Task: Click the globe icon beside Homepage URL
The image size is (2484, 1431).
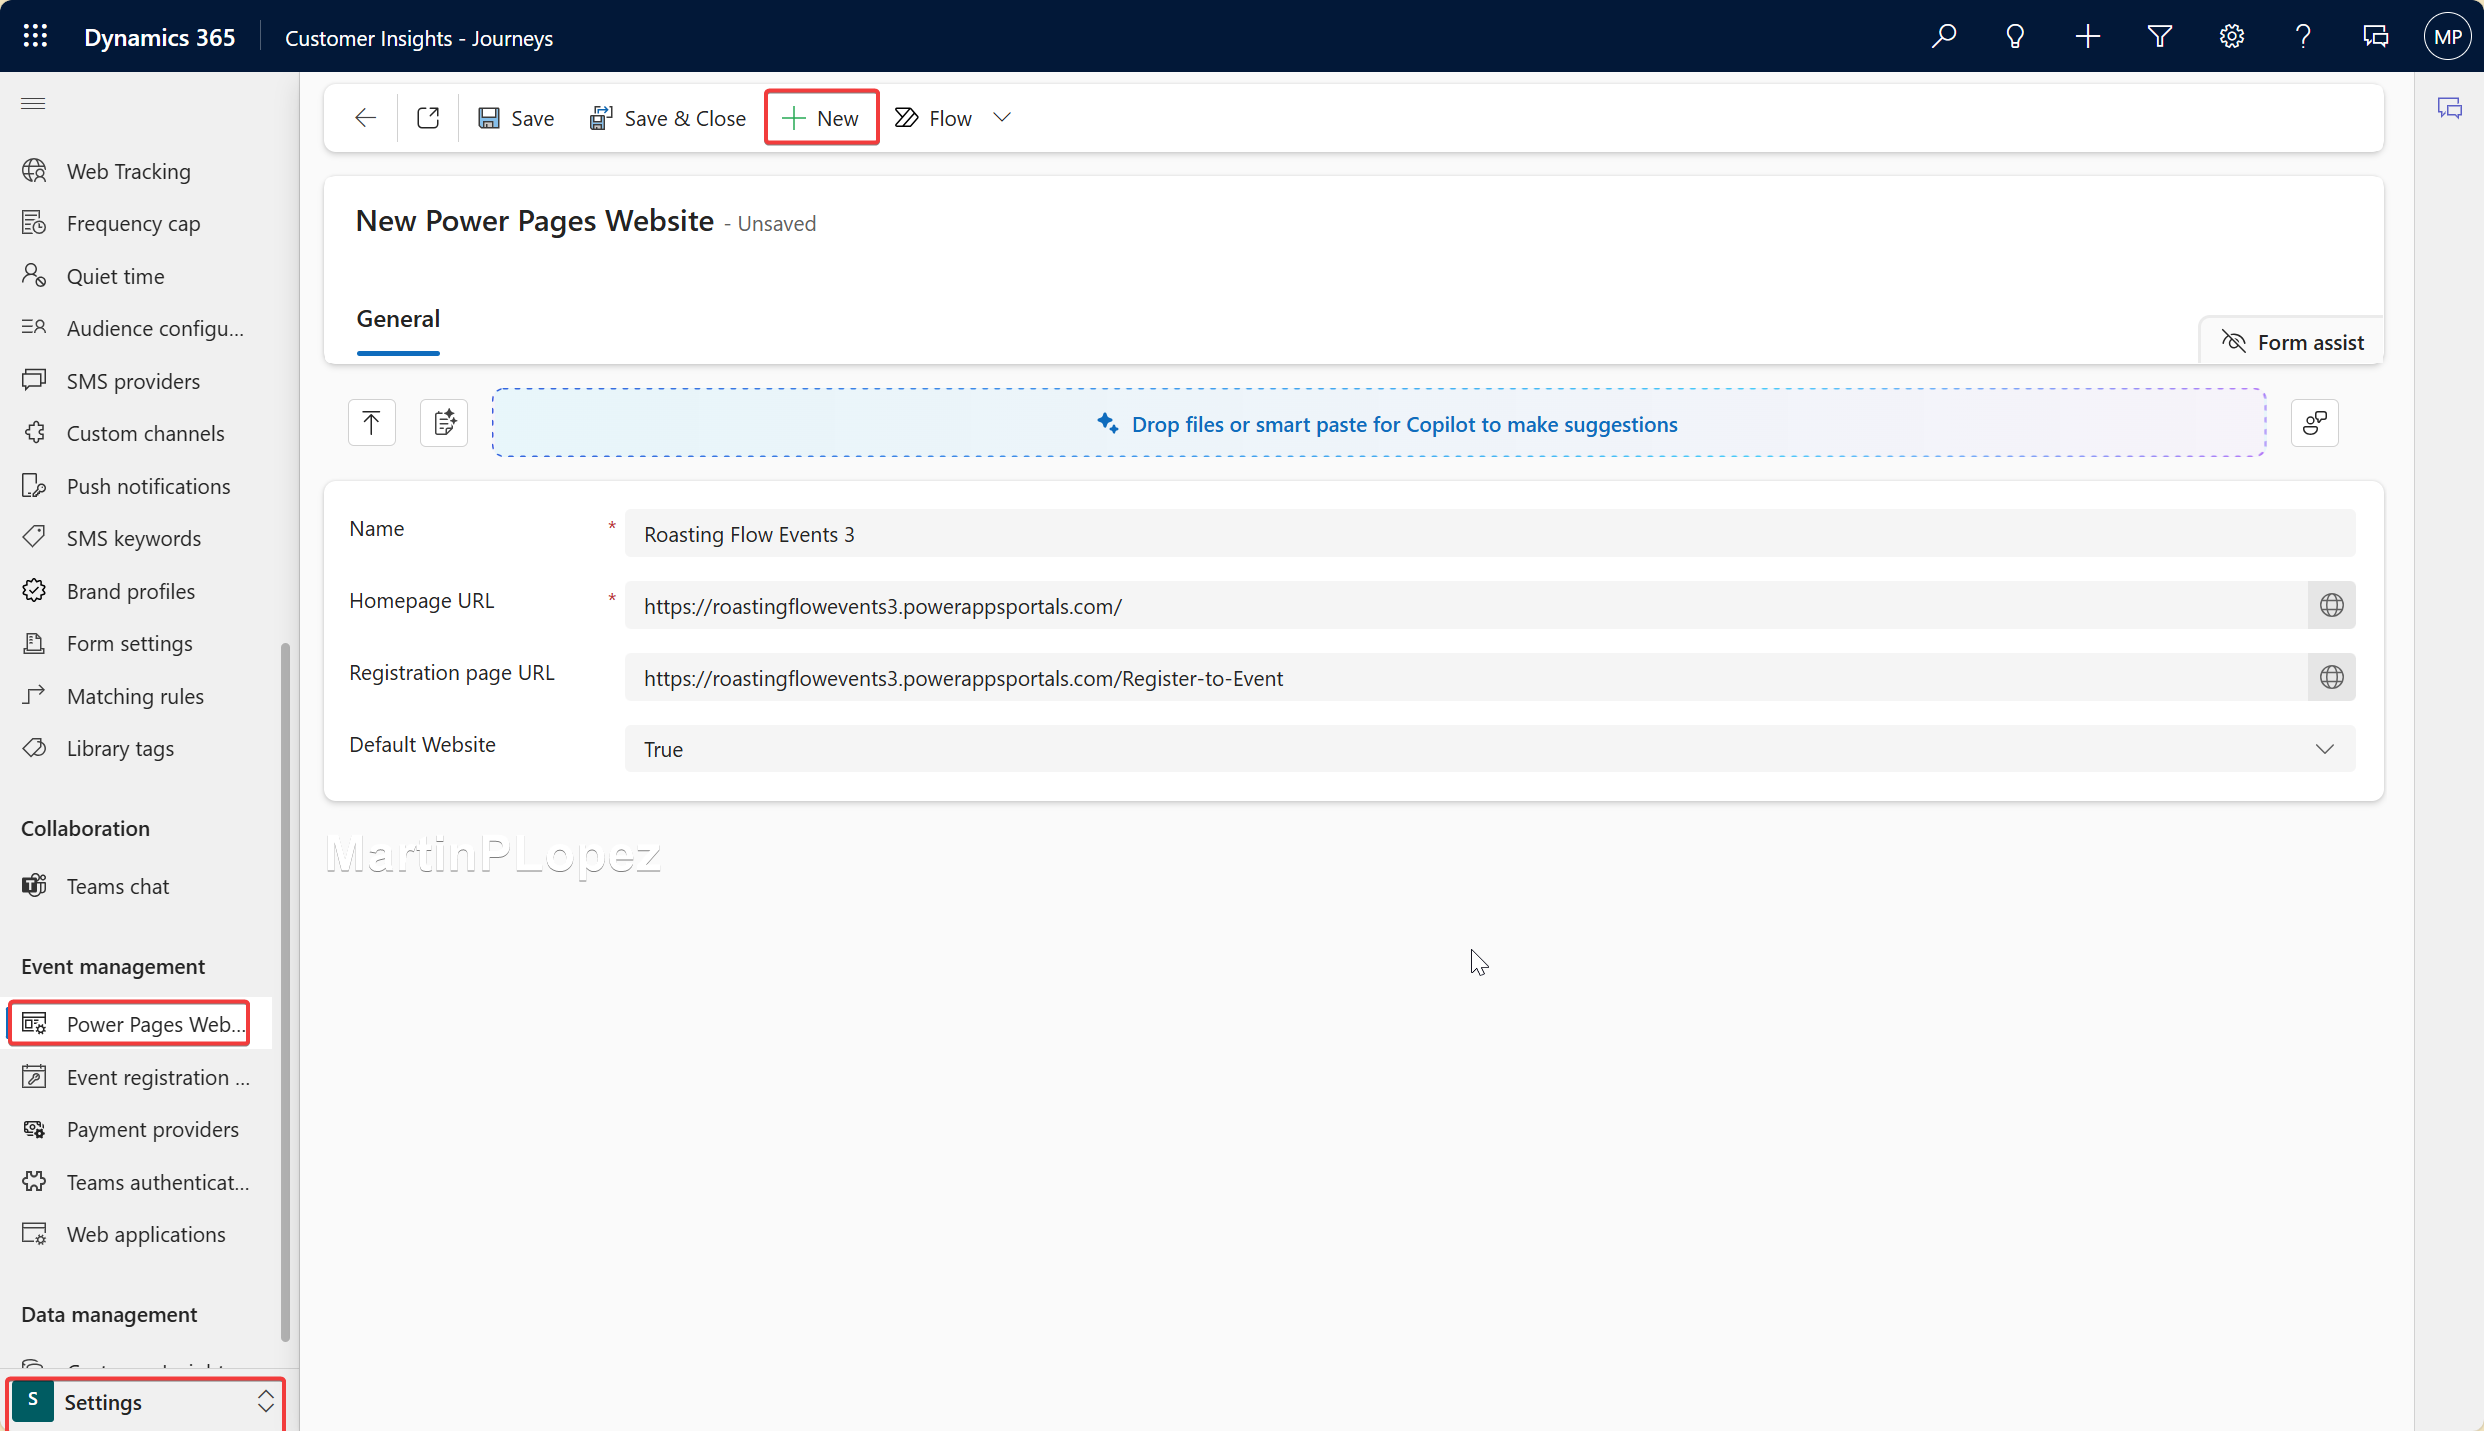Action: (x=2331, y=605)
